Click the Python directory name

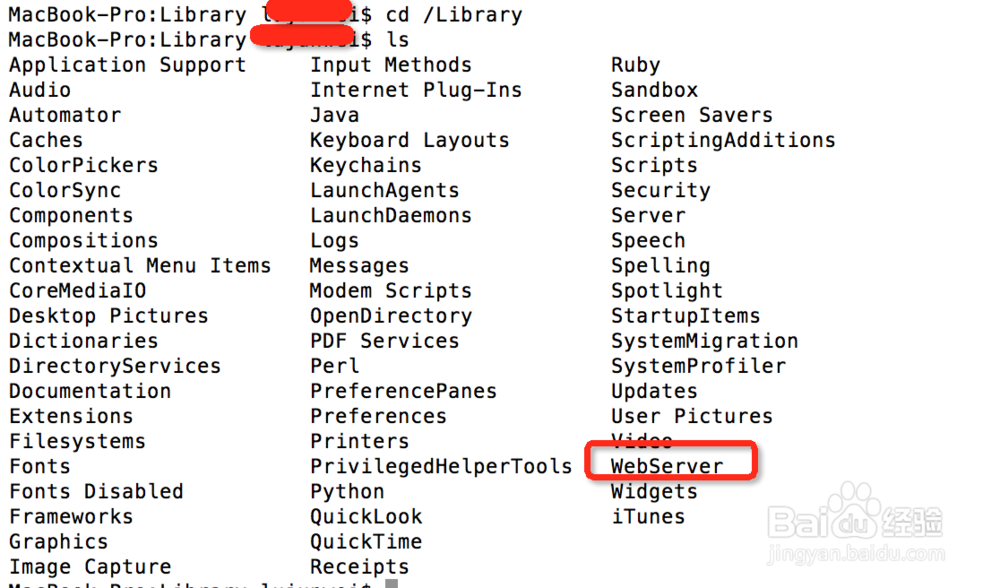(347, 492)
